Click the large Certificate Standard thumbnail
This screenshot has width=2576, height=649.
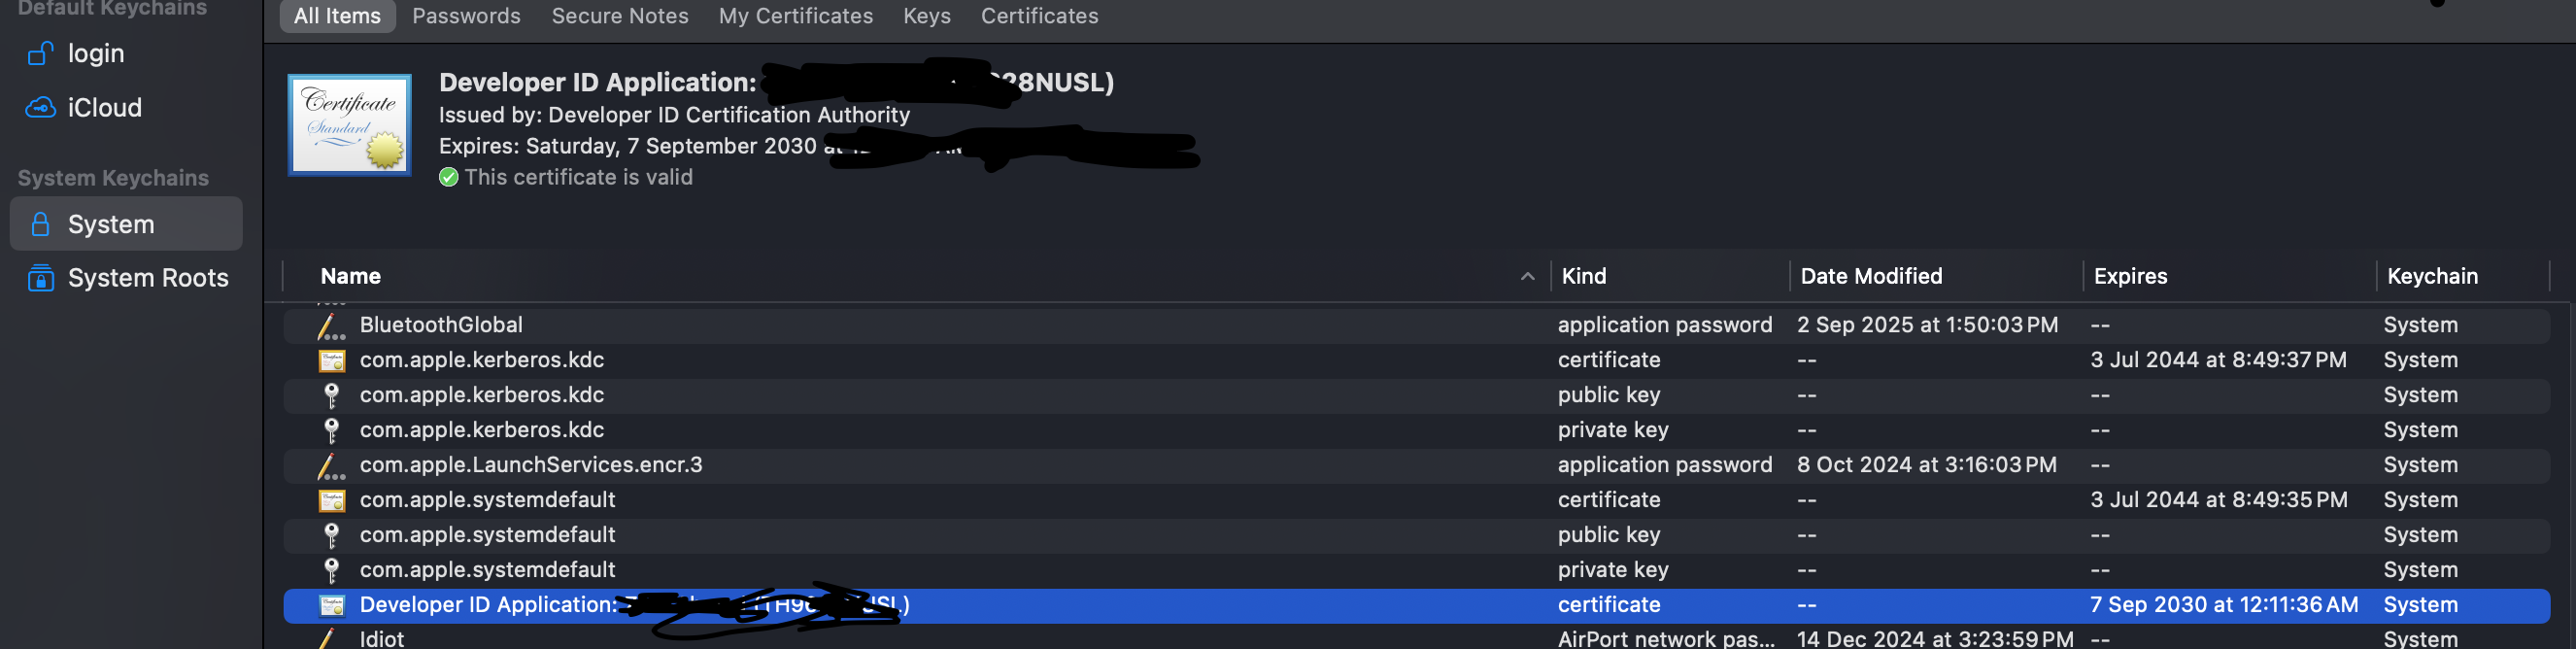click(x=349, y=125)
